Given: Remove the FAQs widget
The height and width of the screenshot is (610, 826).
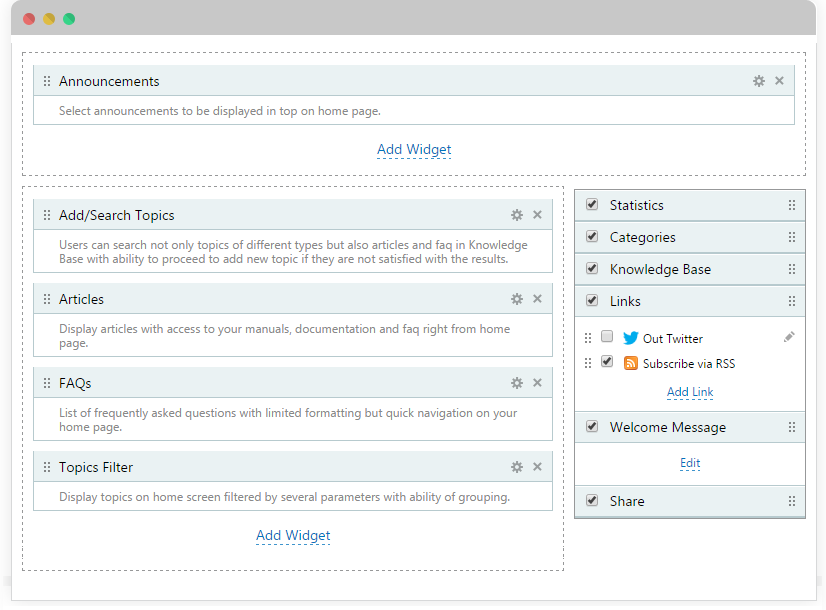Looking at the screenshot, I should [537, 382].
